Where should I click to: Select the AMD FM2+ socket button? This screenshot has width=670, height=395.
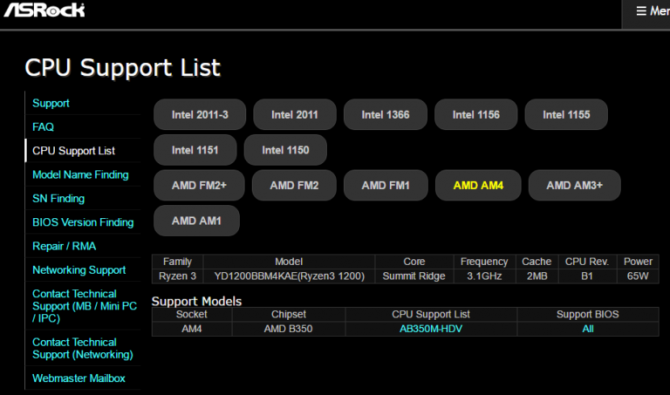point(199,185)
